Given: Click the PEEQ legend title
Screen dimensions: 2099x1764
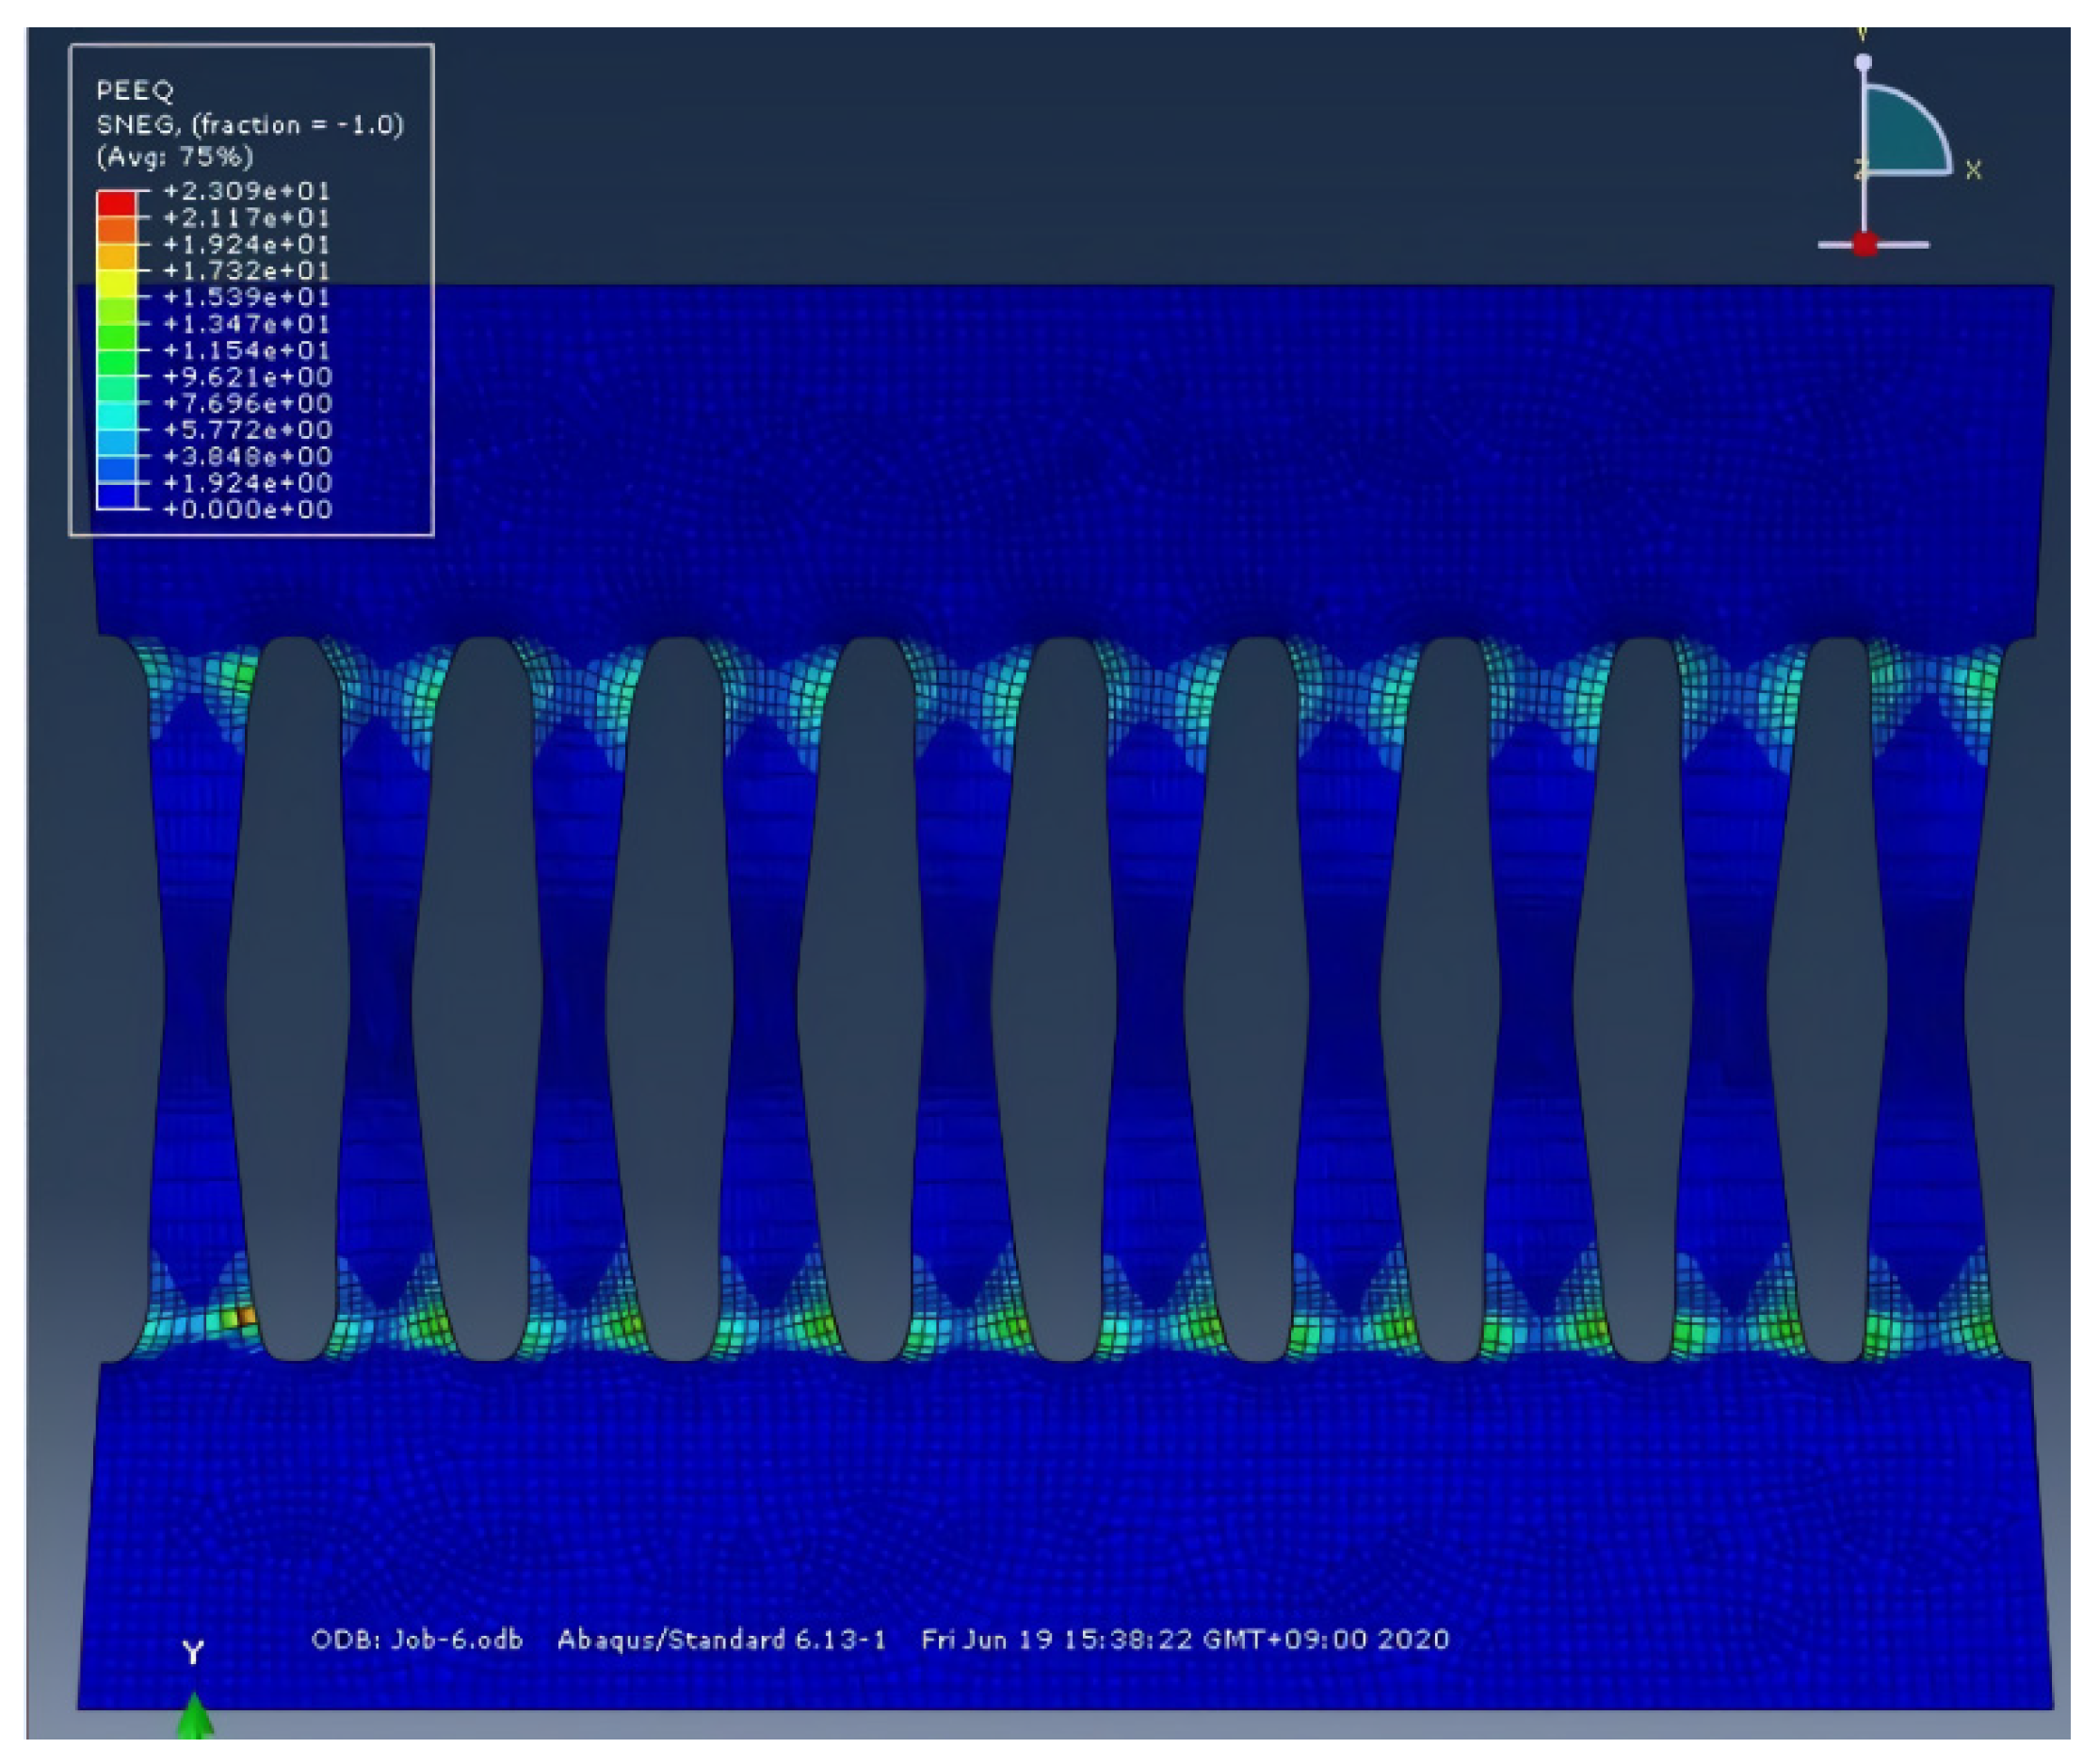Looking at the screenshot, I should click(135, 91).
